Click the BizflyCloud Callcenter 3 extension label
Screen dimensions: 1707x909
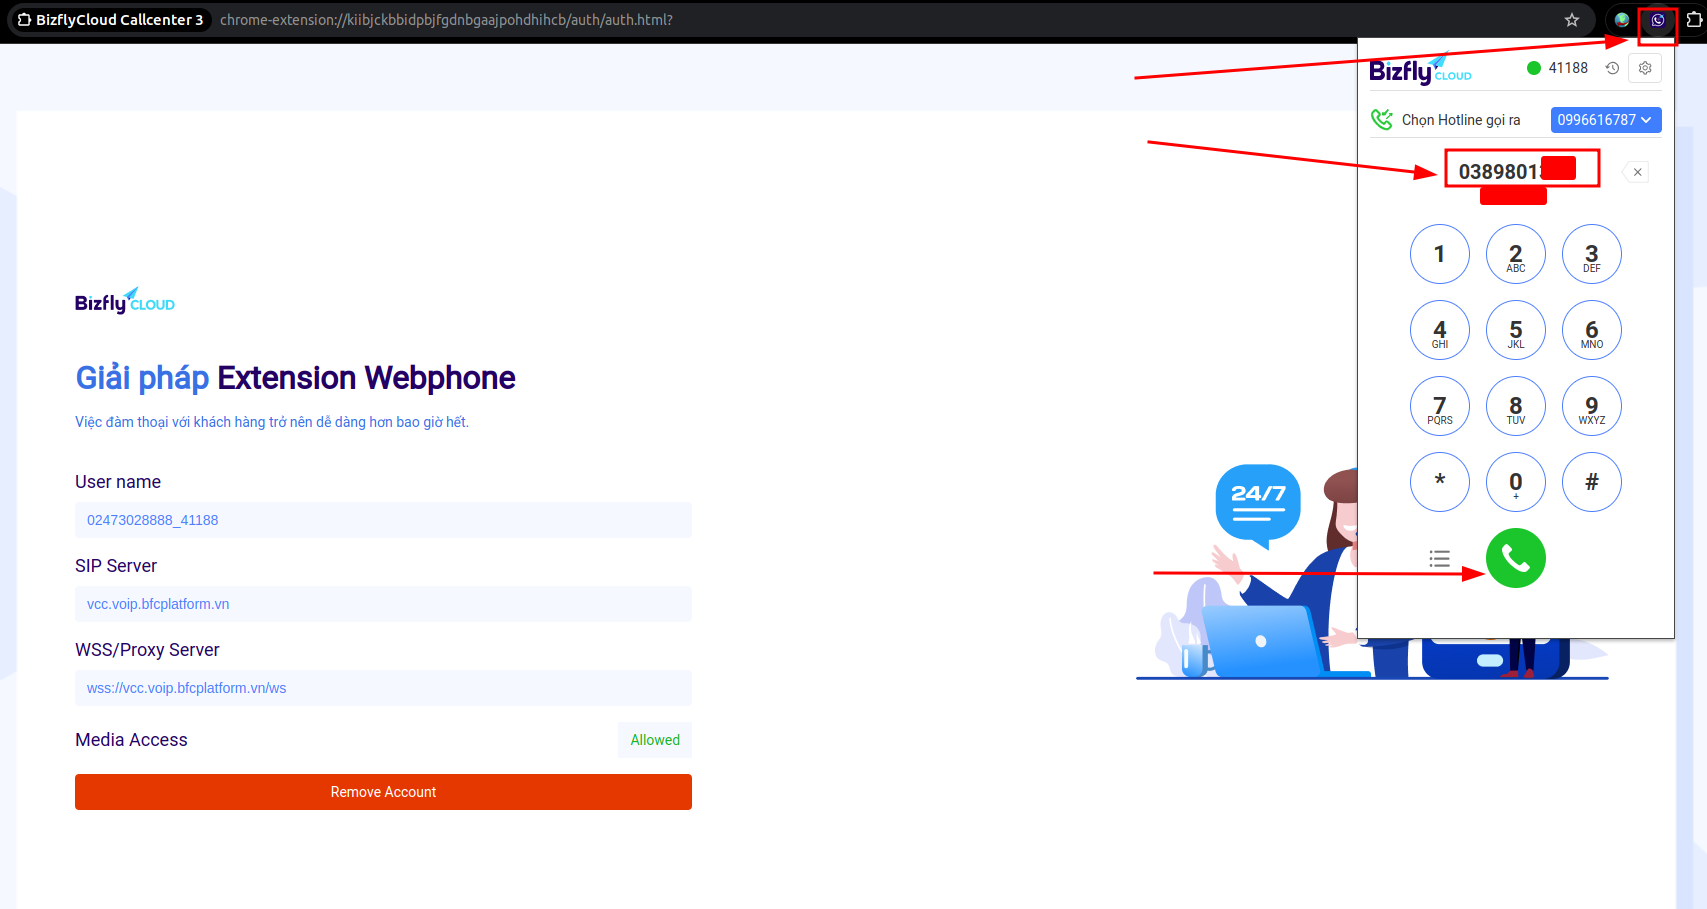pos(110,20)
